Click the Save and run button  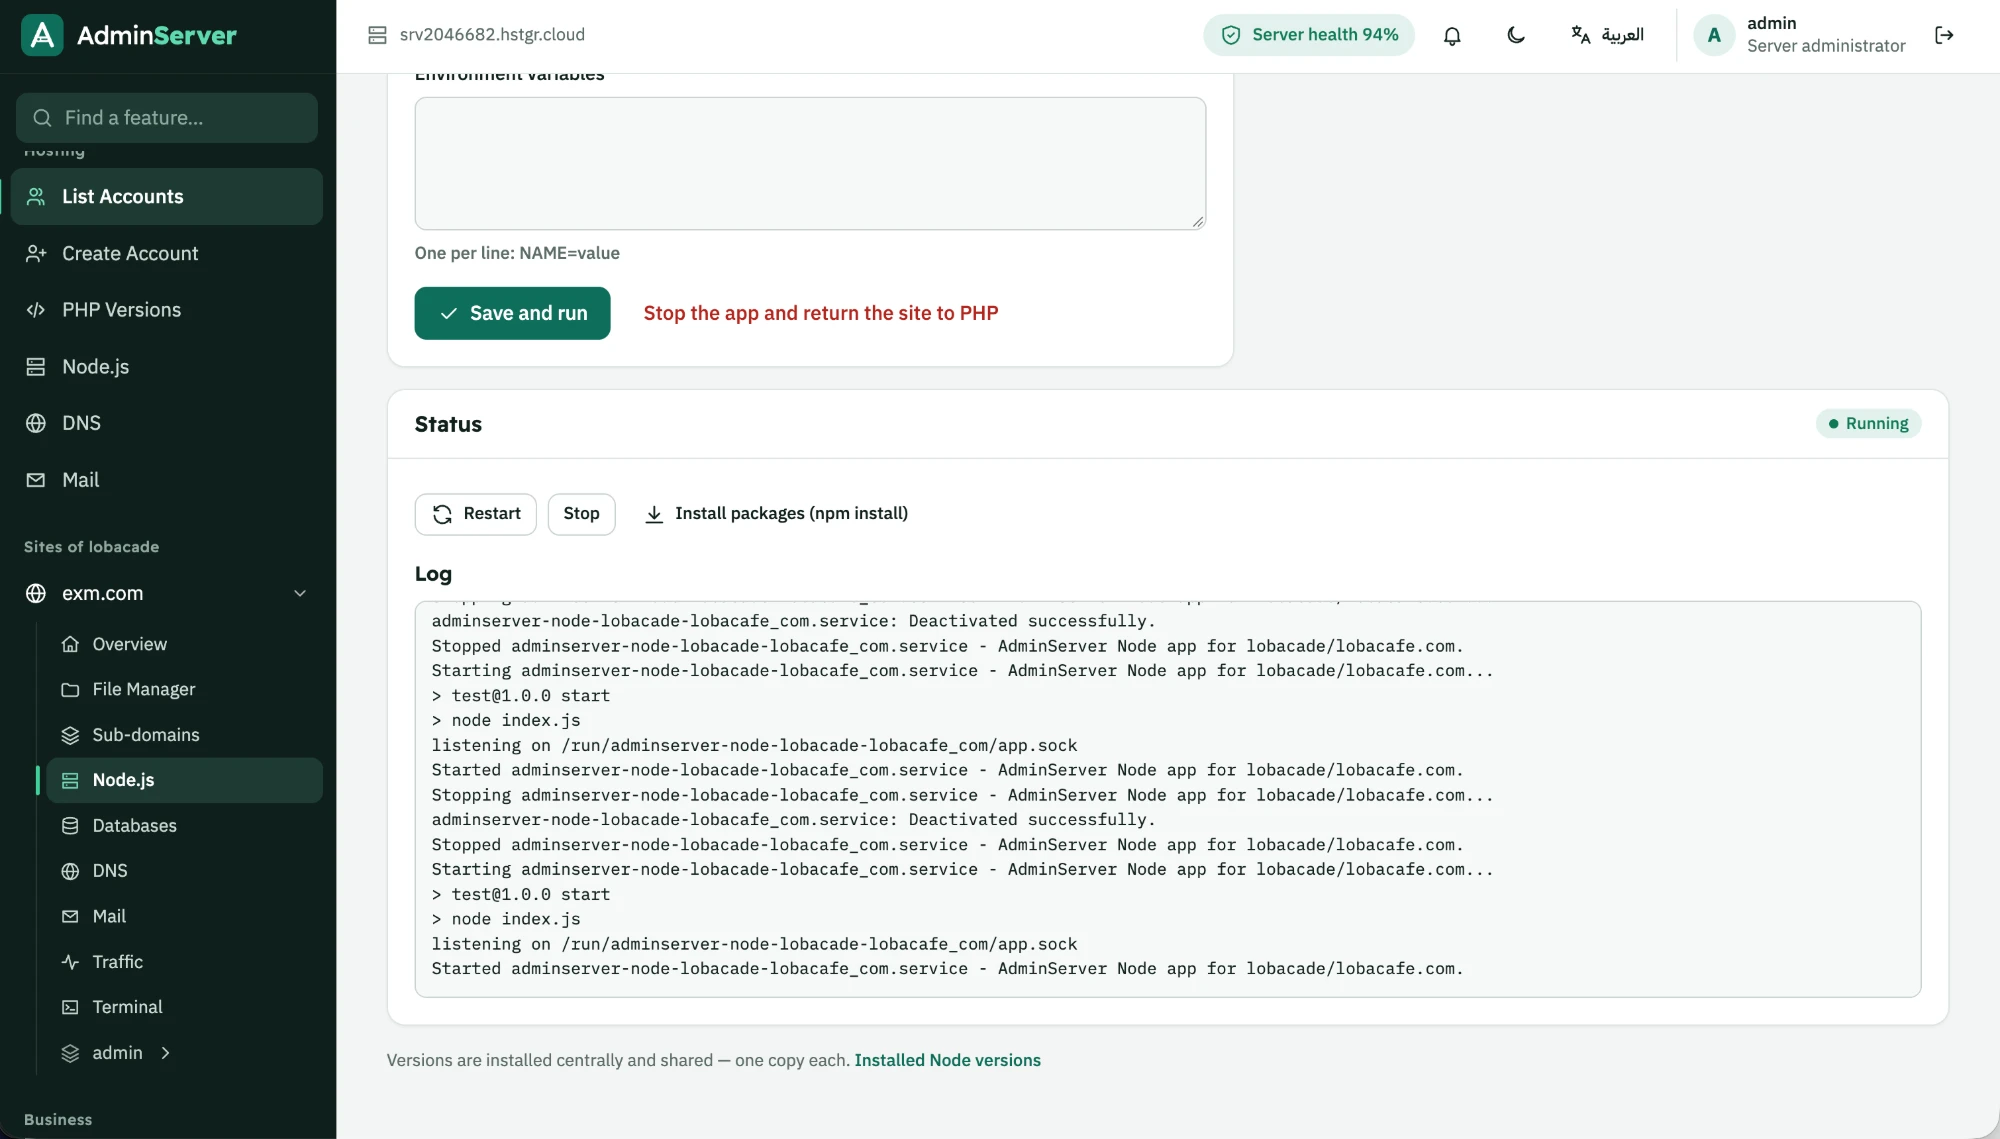pos(512,313)
